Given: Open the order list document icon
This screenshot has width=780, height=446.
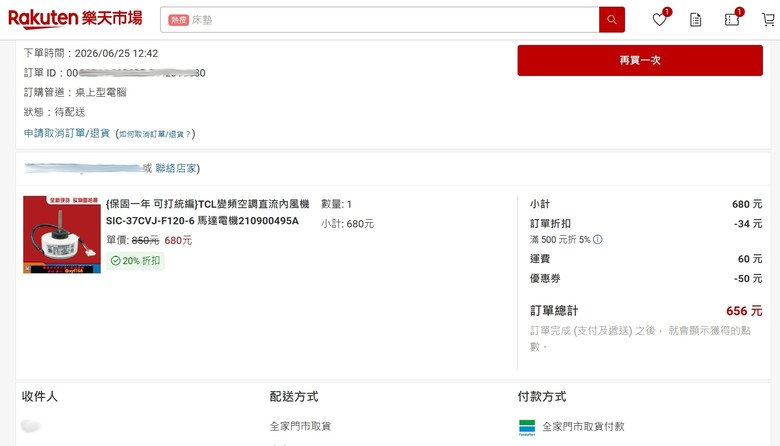Looking at the screenshot, I should point(695,20).
